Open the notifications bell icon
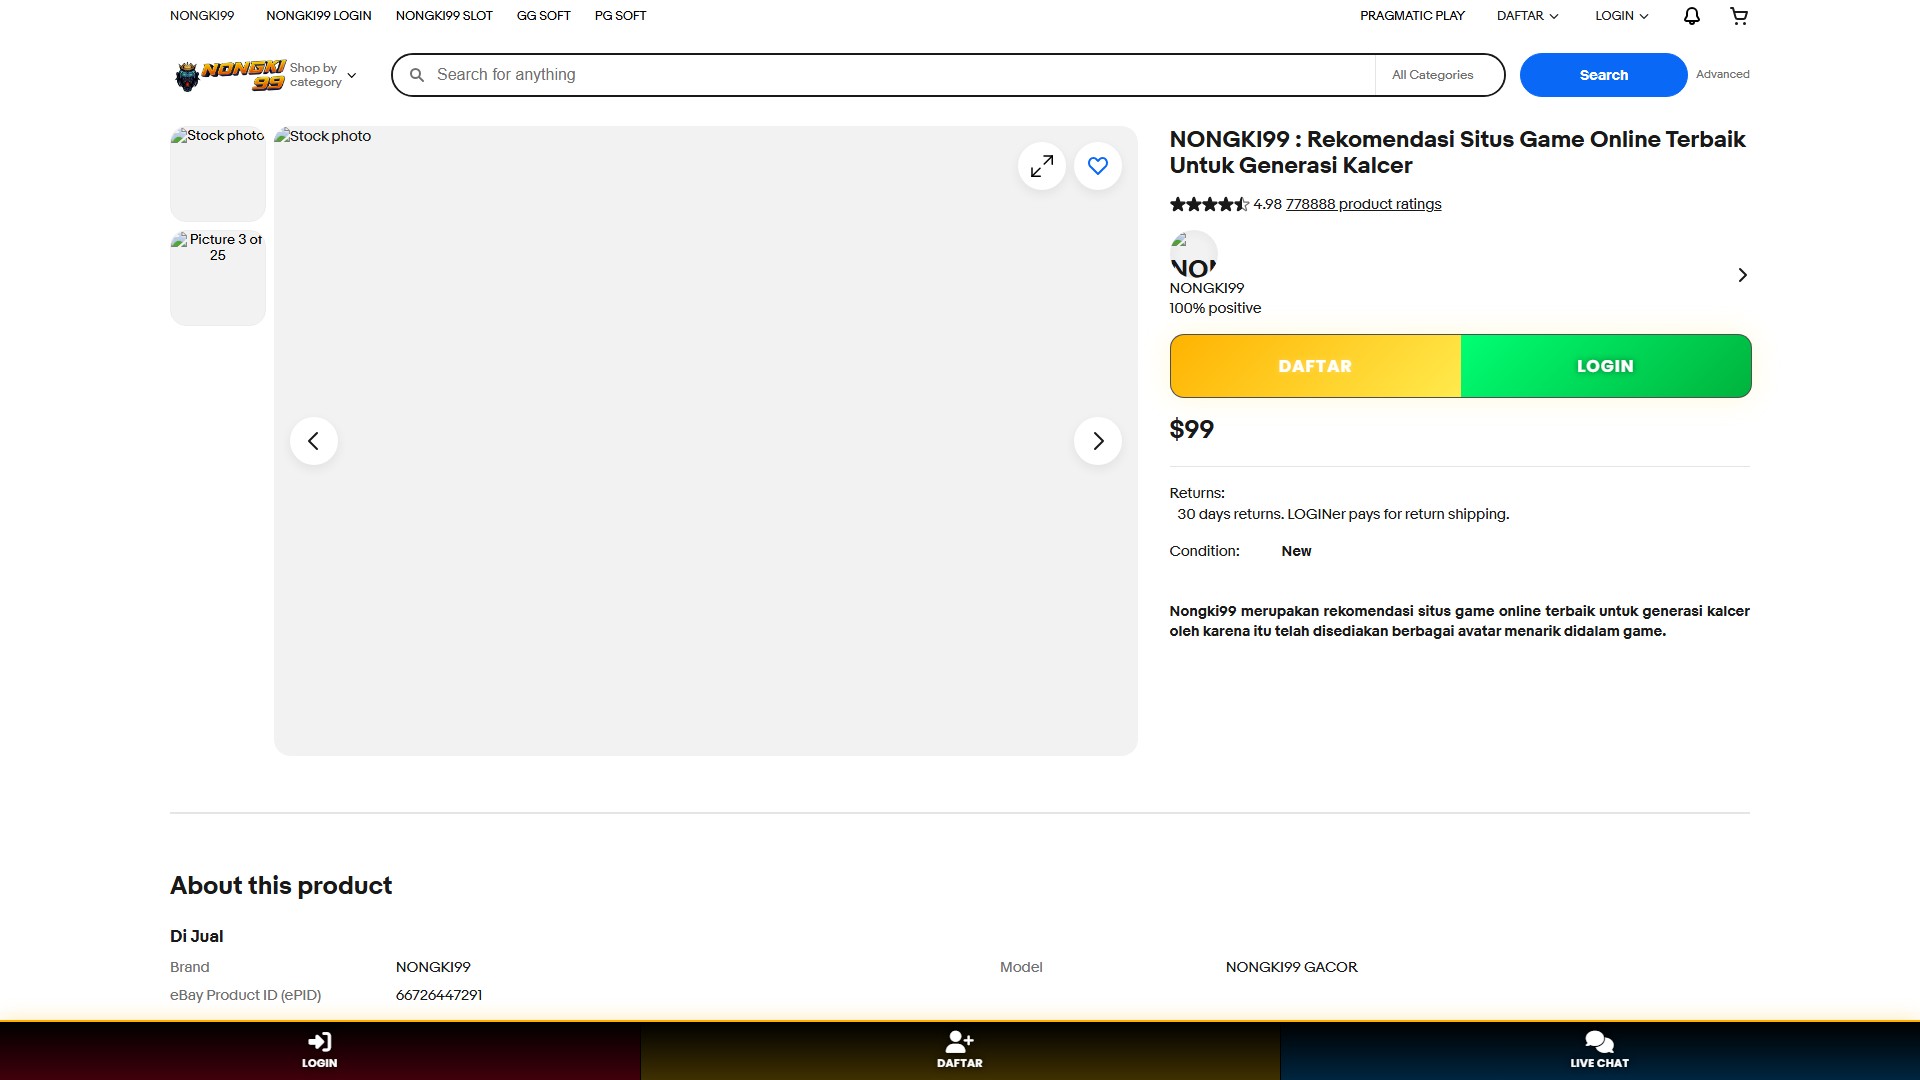The image size is (1920, 1080). pyautogui.click(x=1691, y=16)
